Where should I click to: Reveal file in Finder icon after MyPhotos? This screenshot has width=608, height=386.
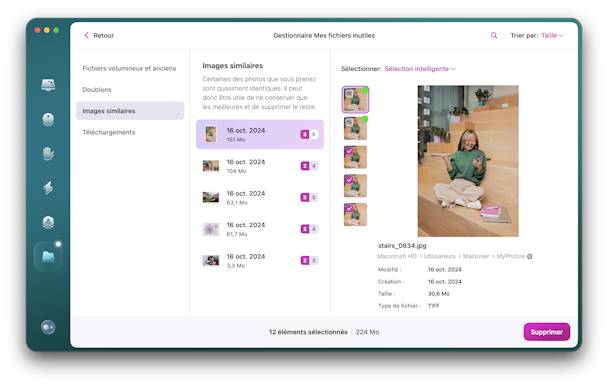(x=530, y=256)
